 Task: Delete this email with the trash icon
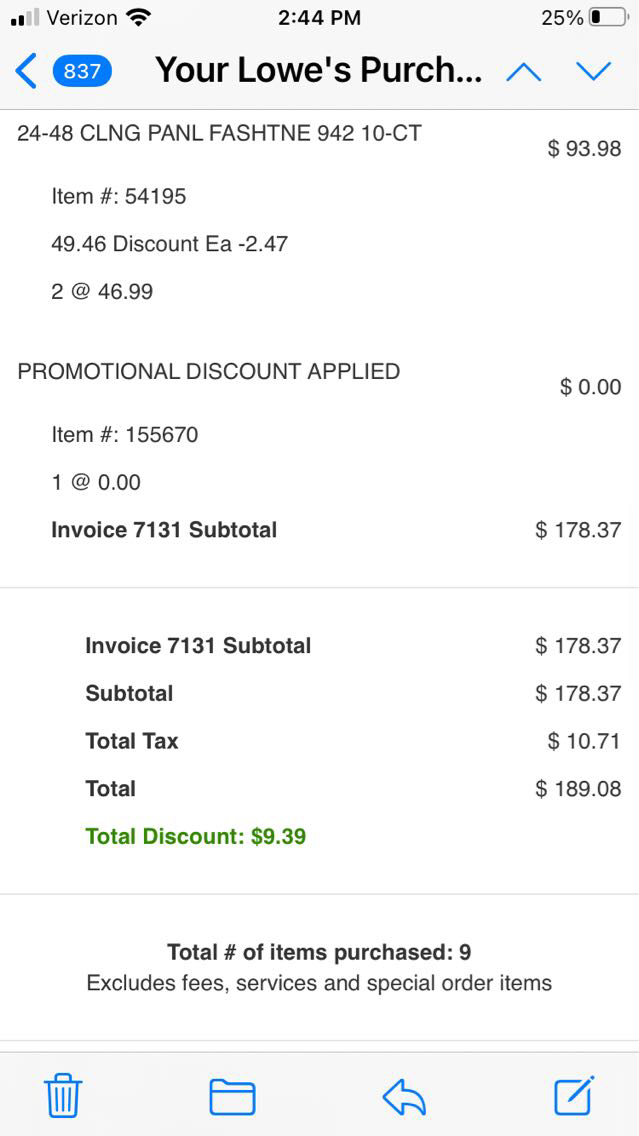click(63, 1096)
